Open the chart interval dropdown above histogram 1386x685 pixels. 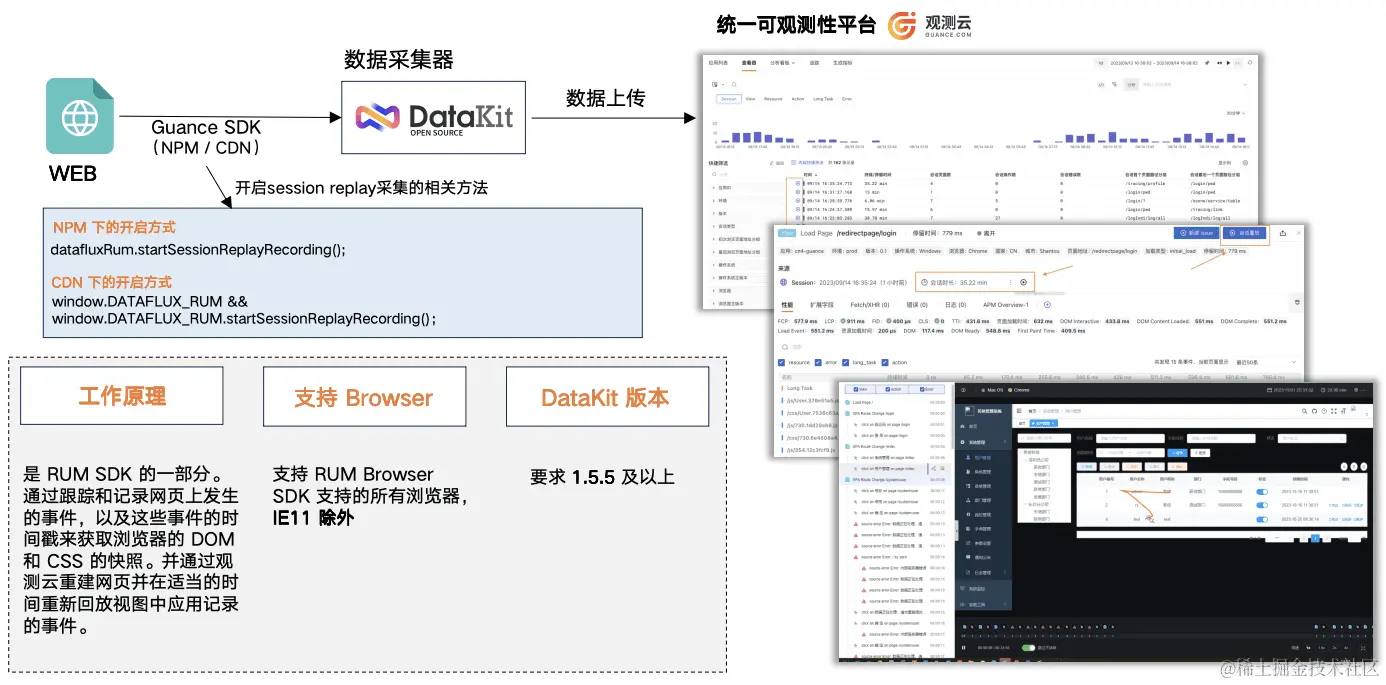(x=1235, y=113)
